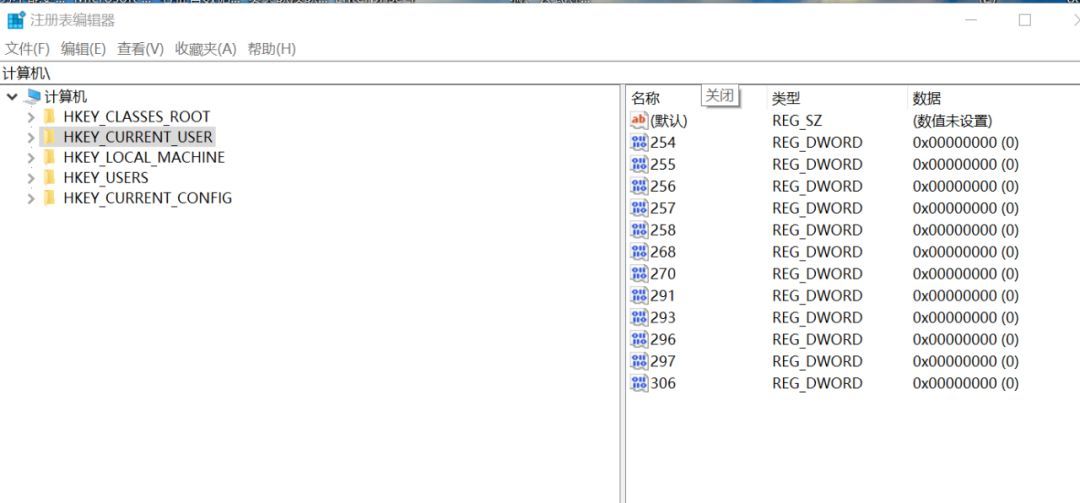The height and width of the screenshot is (503, 1080).
Task: Click the HKEY_CLASSES_ROOT folder icon
Action: coord(49,117)
